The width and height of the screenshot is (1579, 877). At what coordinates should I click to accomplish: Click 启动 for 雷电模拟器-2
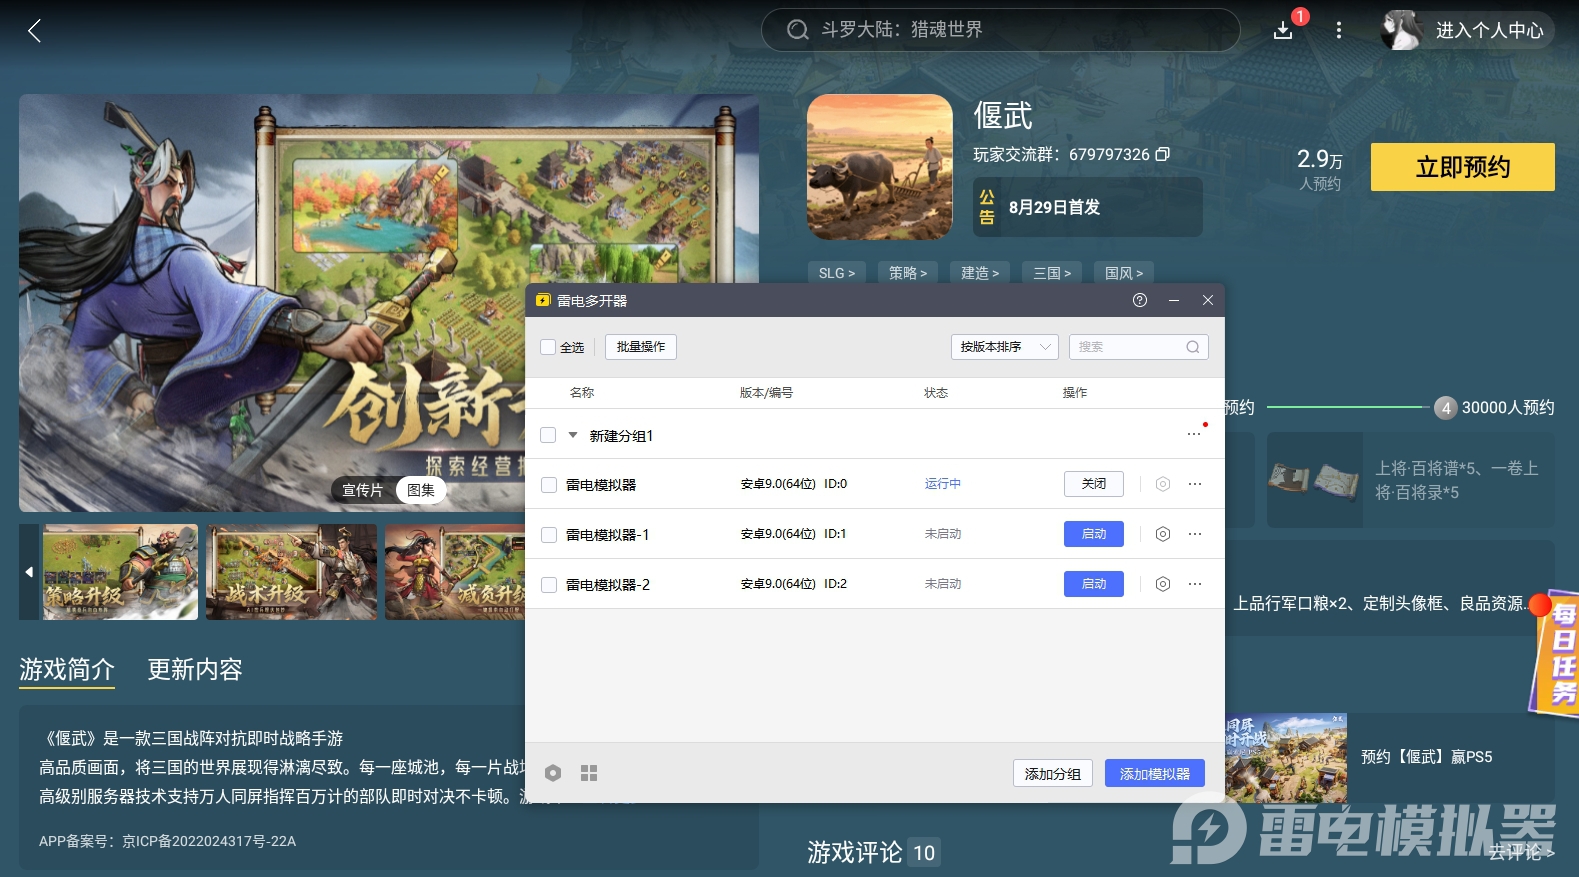[1094, 584]
